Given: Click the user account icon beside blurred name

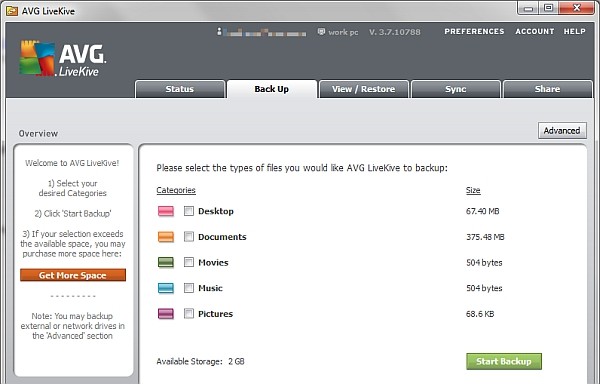Looking at the screenshot, I should pos(219,32).
